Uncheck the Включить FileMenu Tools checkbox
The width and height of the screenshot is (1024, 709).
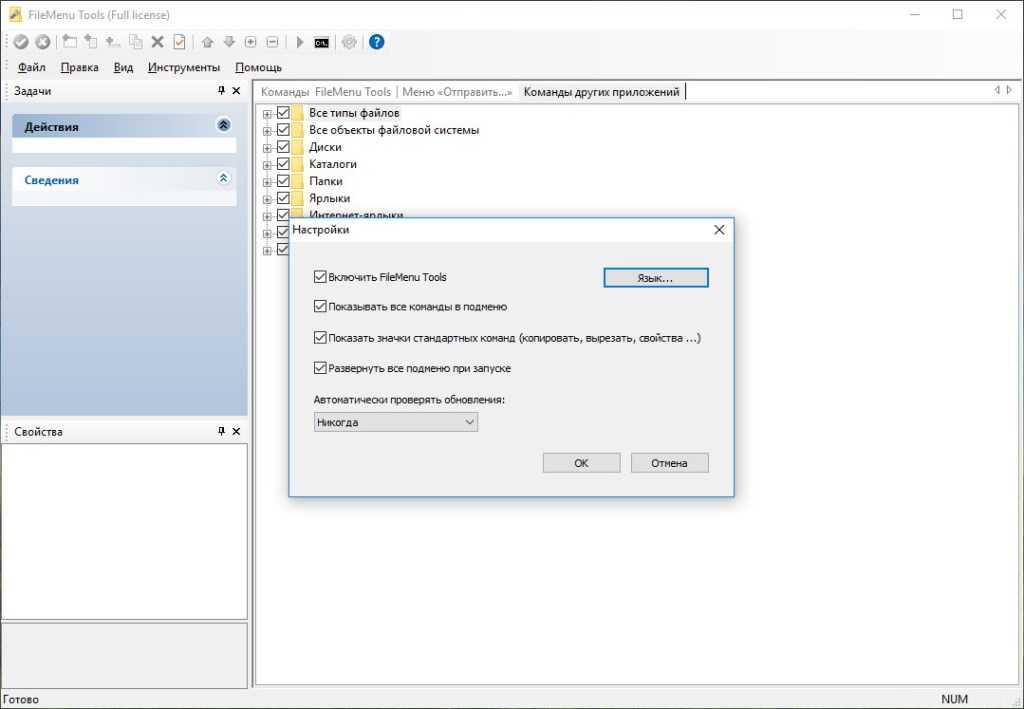point(320,277)
